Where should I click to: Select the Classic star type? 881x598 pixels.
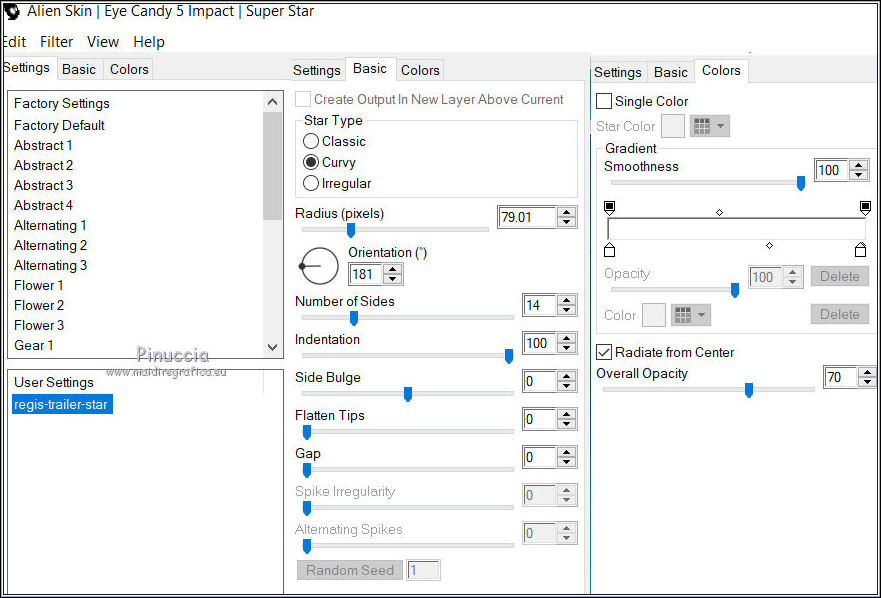pos(311,142)
